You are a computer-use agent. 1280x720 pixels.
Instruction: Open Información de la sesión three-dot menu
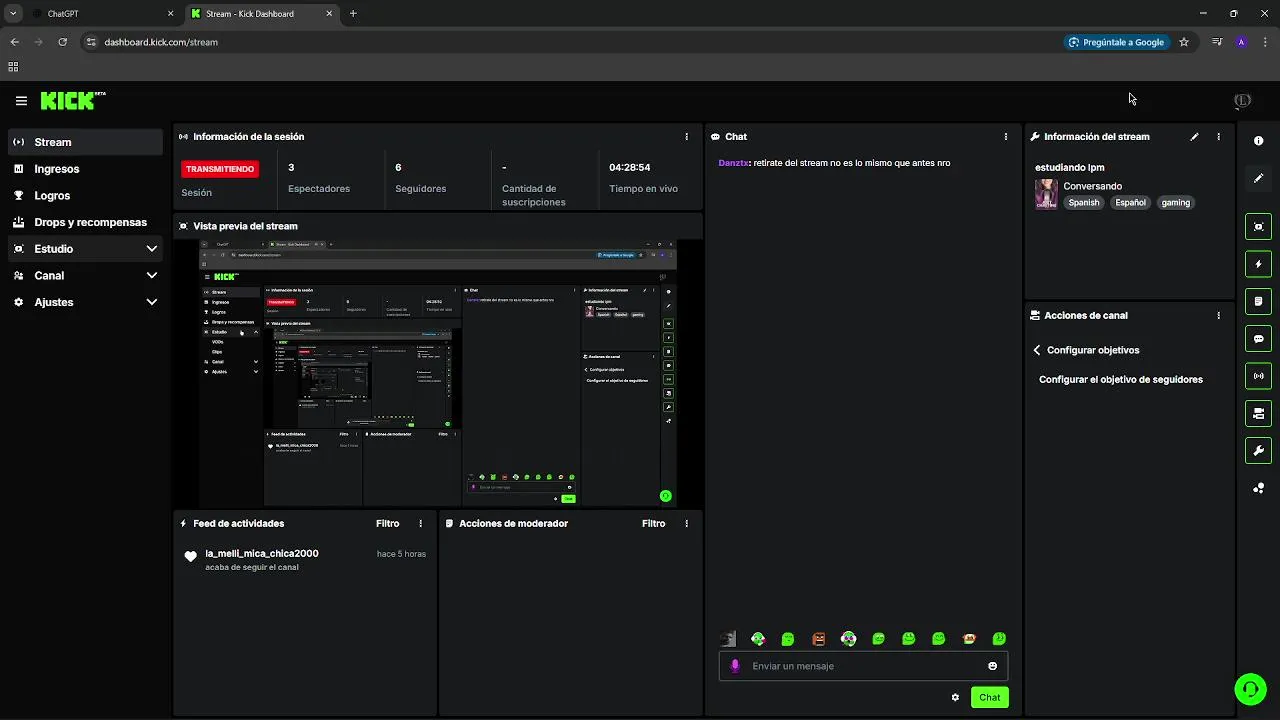[686, 137]
